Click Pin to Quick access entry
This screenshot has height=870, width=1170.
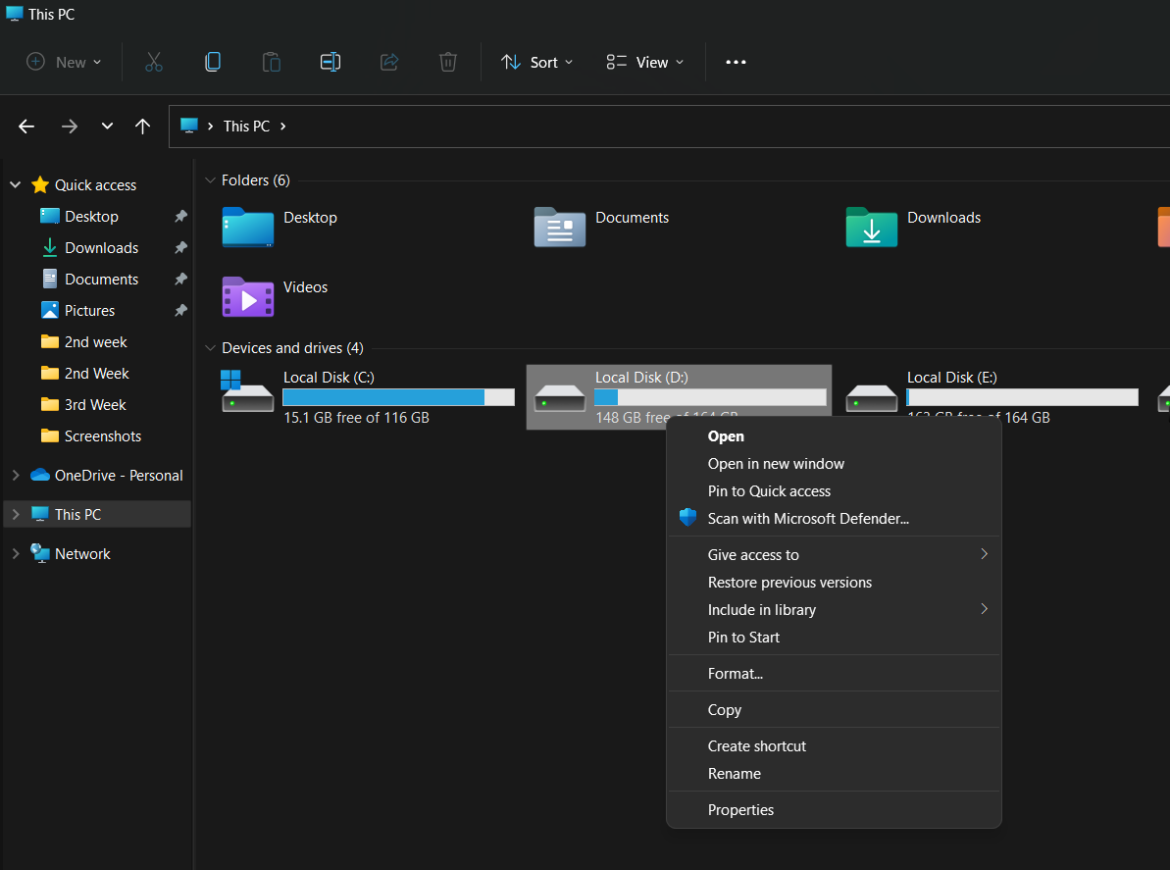pos(769,490)
